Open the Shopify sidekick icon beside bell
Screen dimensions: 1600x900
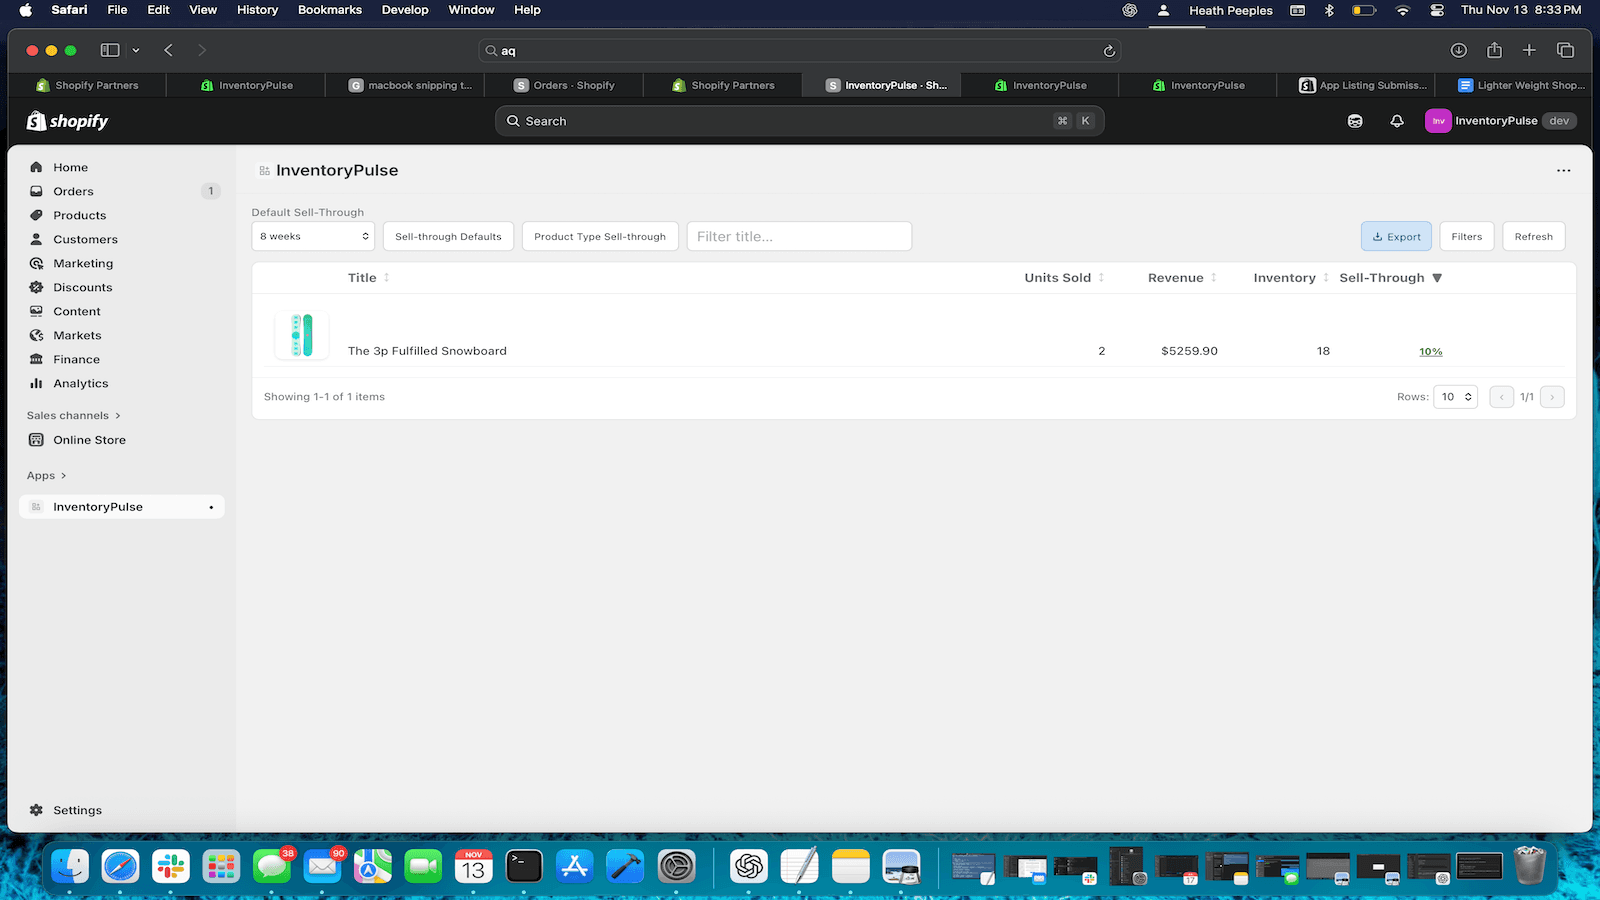(1355, 121)
